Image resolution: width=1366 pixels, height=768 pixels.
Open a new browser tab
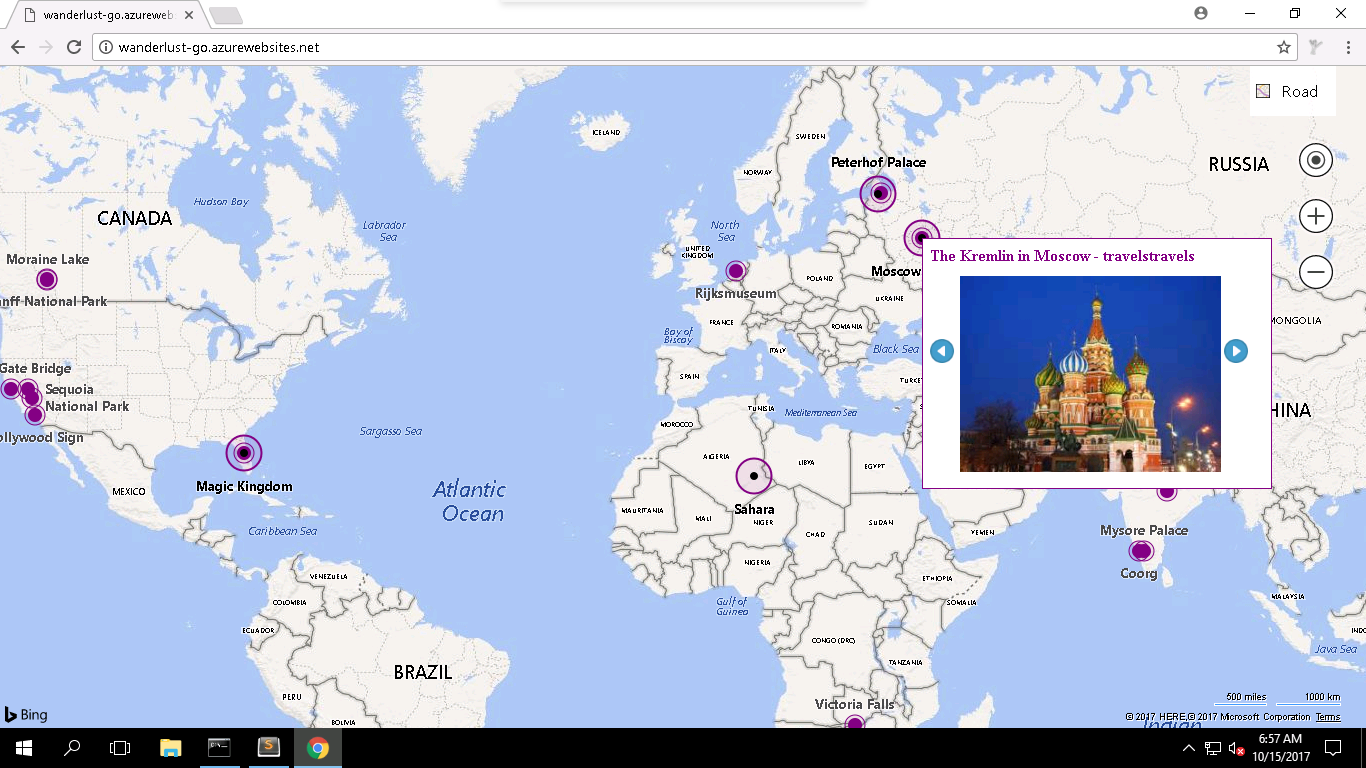tap(225, 15)
